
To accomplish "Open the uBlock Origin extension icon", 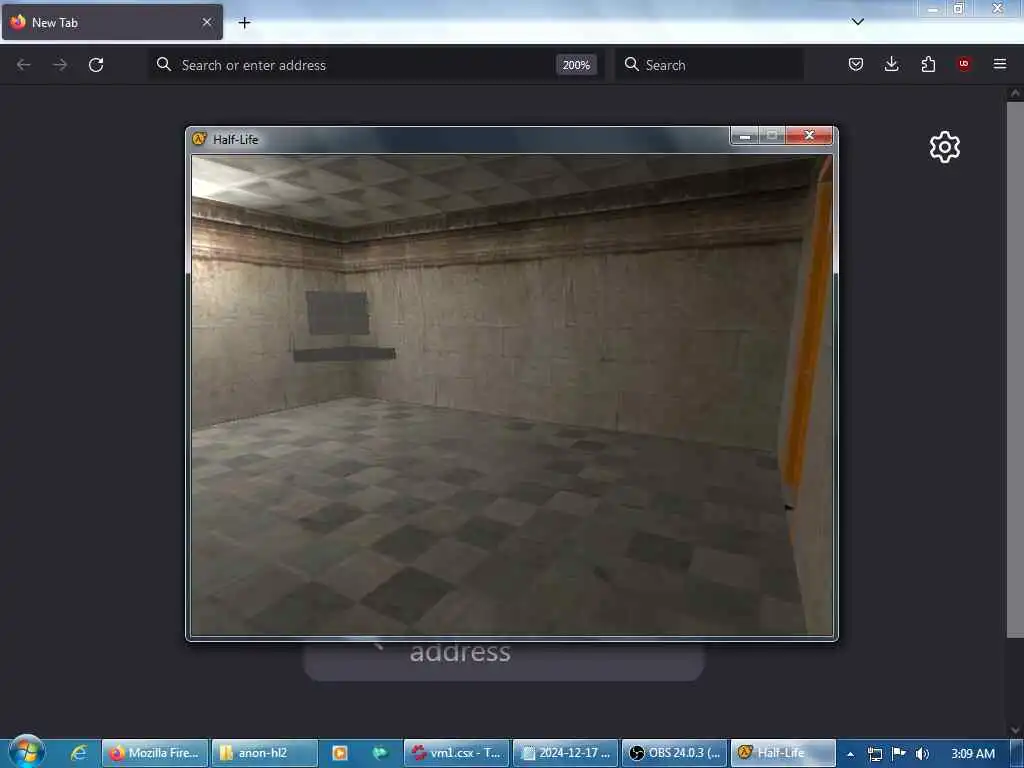I will click(x=964, y=64).
